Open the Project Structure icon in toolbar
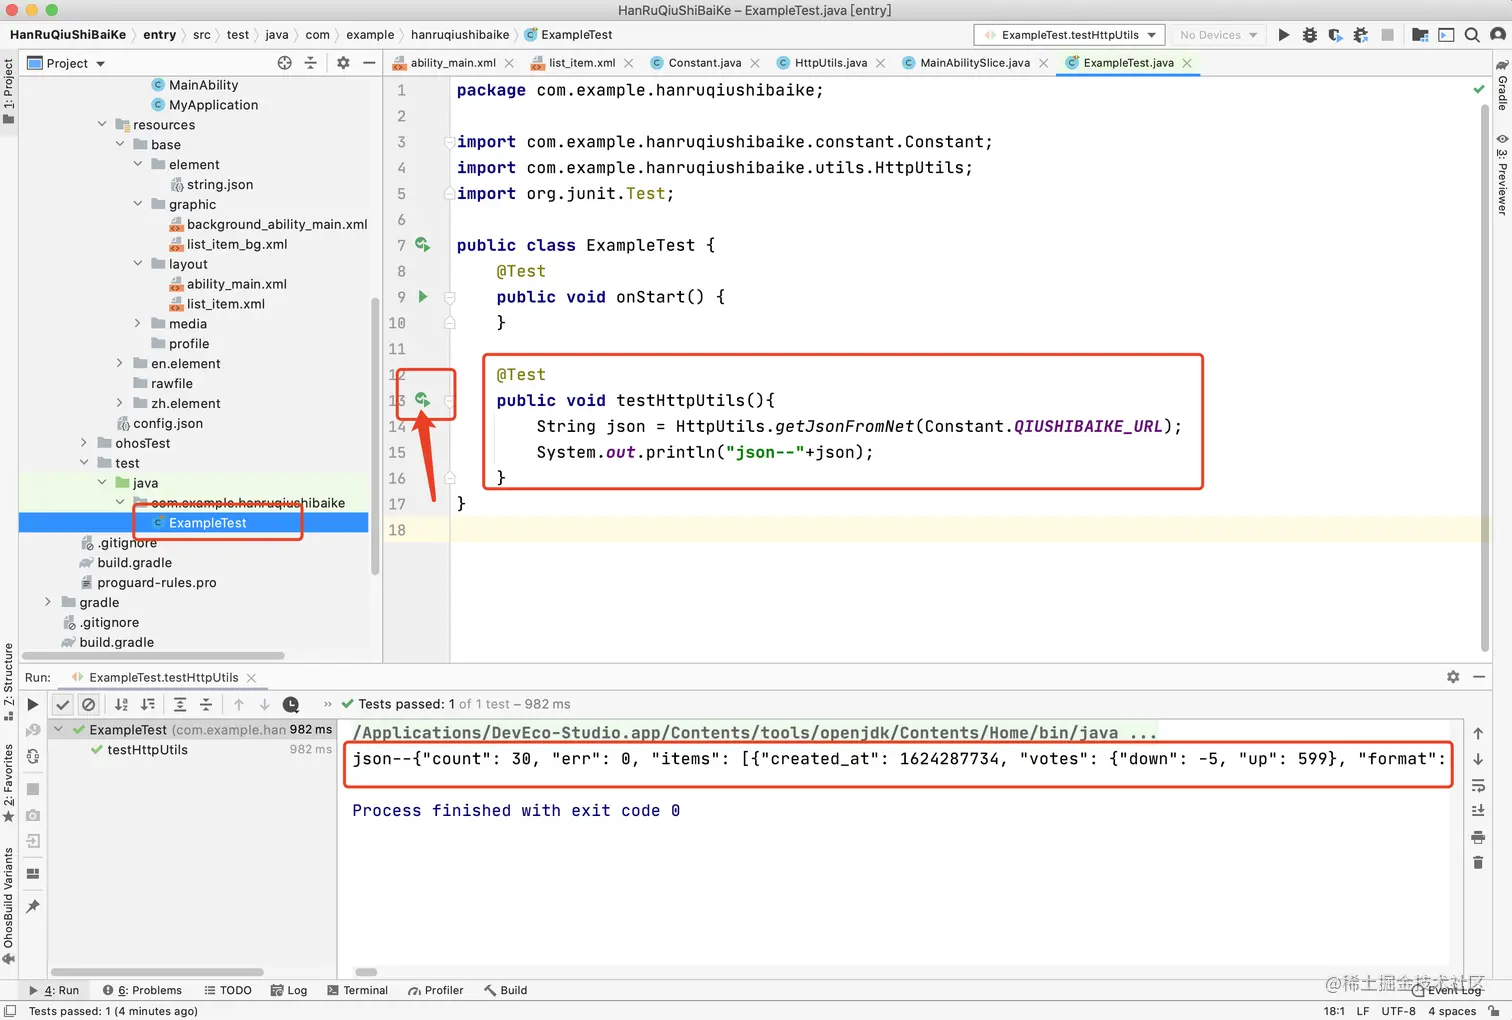 pyautogui.click(x=1420, y=35)
